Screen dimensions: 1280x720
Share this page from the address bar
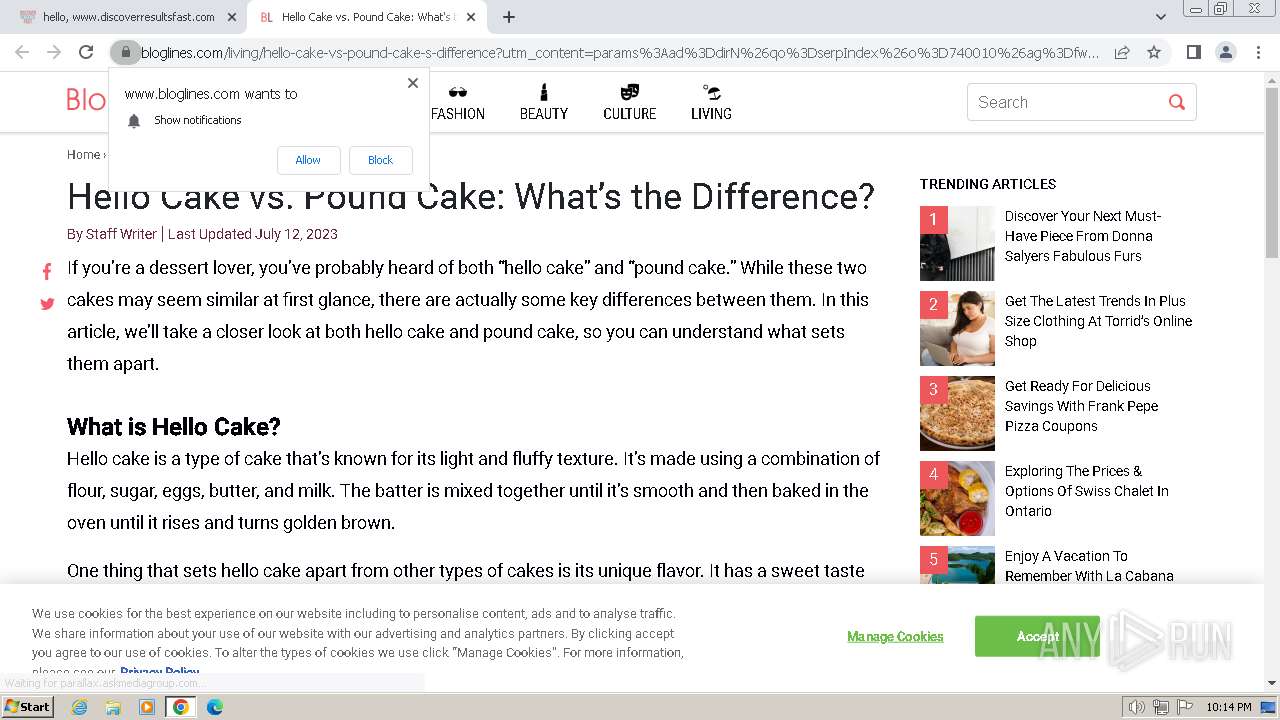(x=1122, y=52)
